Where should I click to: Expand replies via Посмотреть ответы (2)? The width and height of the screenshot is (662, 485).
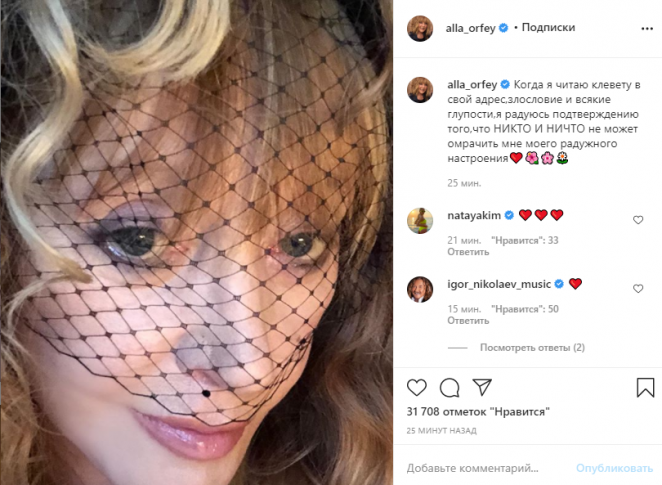(x=532, y=348)
